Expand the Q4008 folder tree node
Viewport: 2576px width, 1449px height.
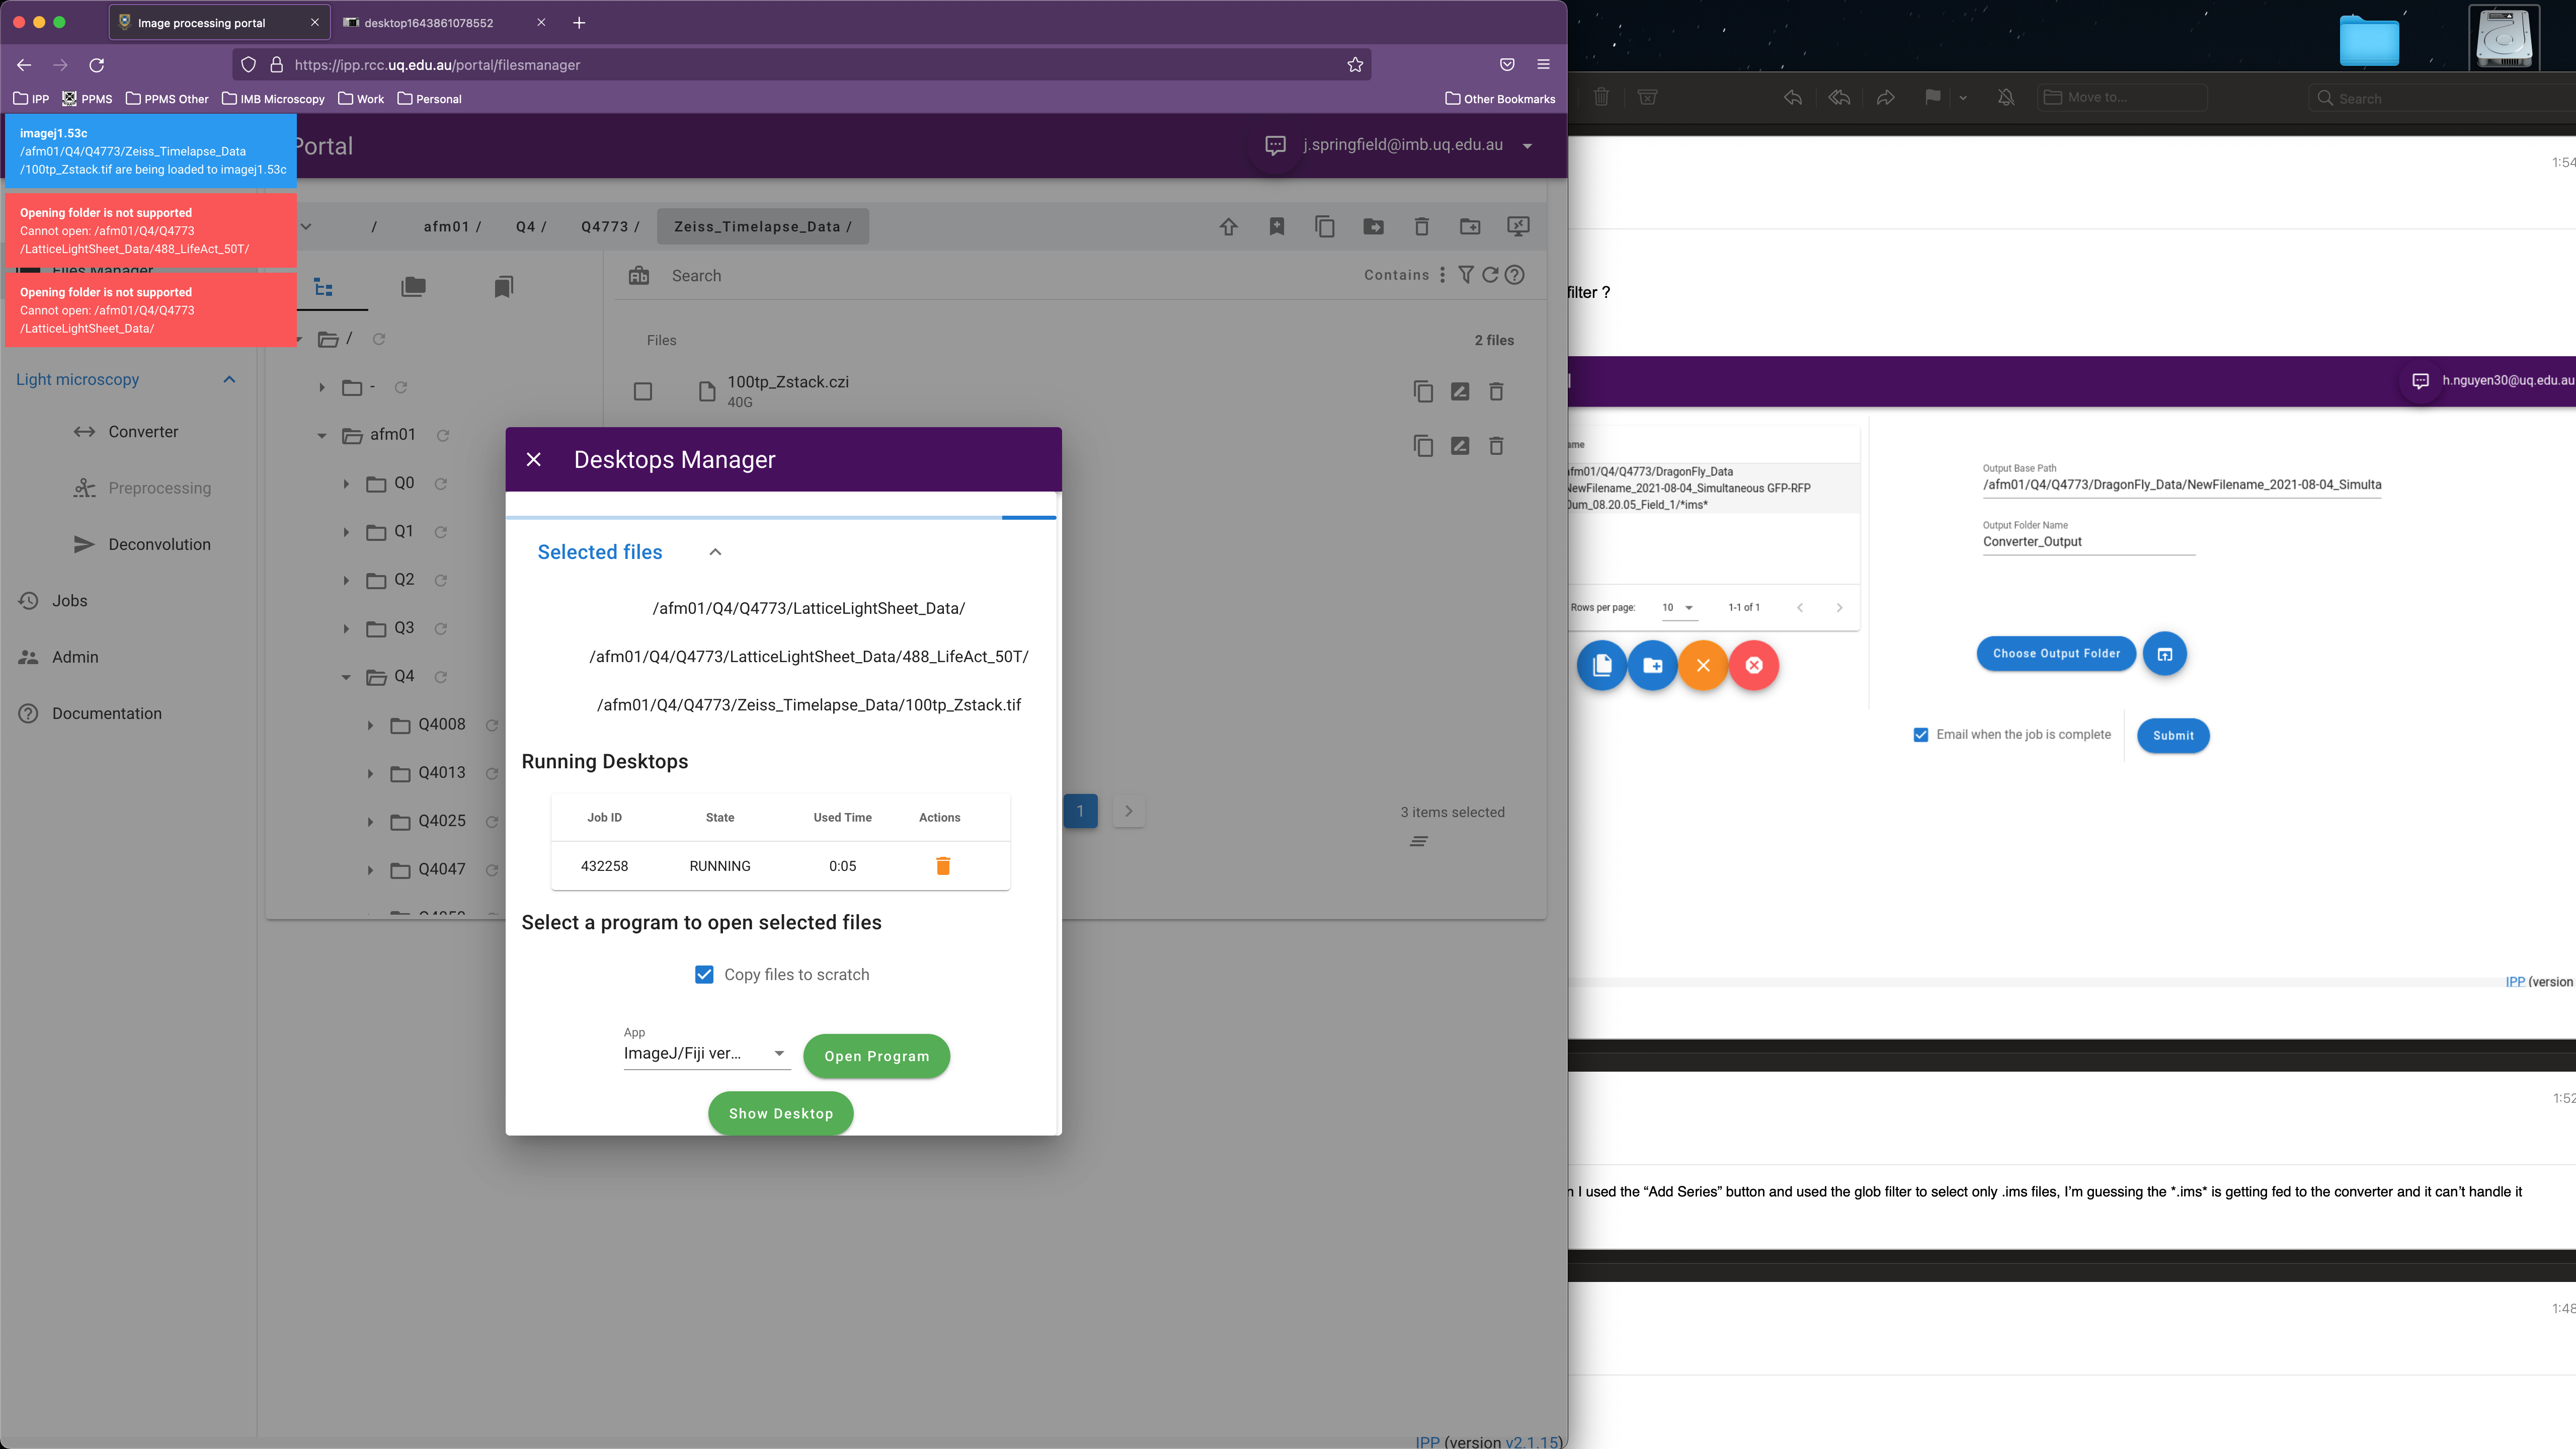pyautogui.click(x=370, y=725)
